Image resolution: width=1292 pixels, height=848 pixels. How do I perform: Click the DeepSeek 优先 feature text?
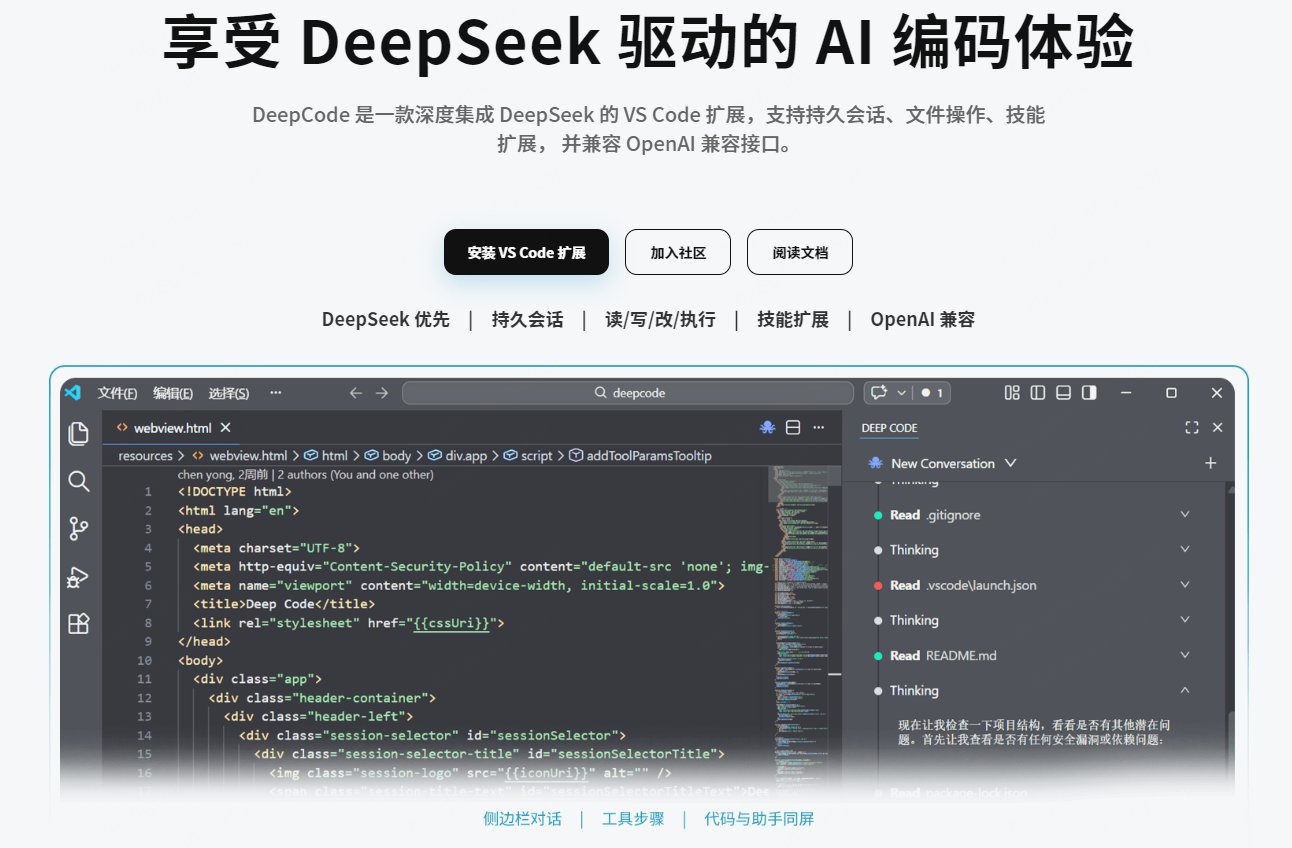(386, 320)
